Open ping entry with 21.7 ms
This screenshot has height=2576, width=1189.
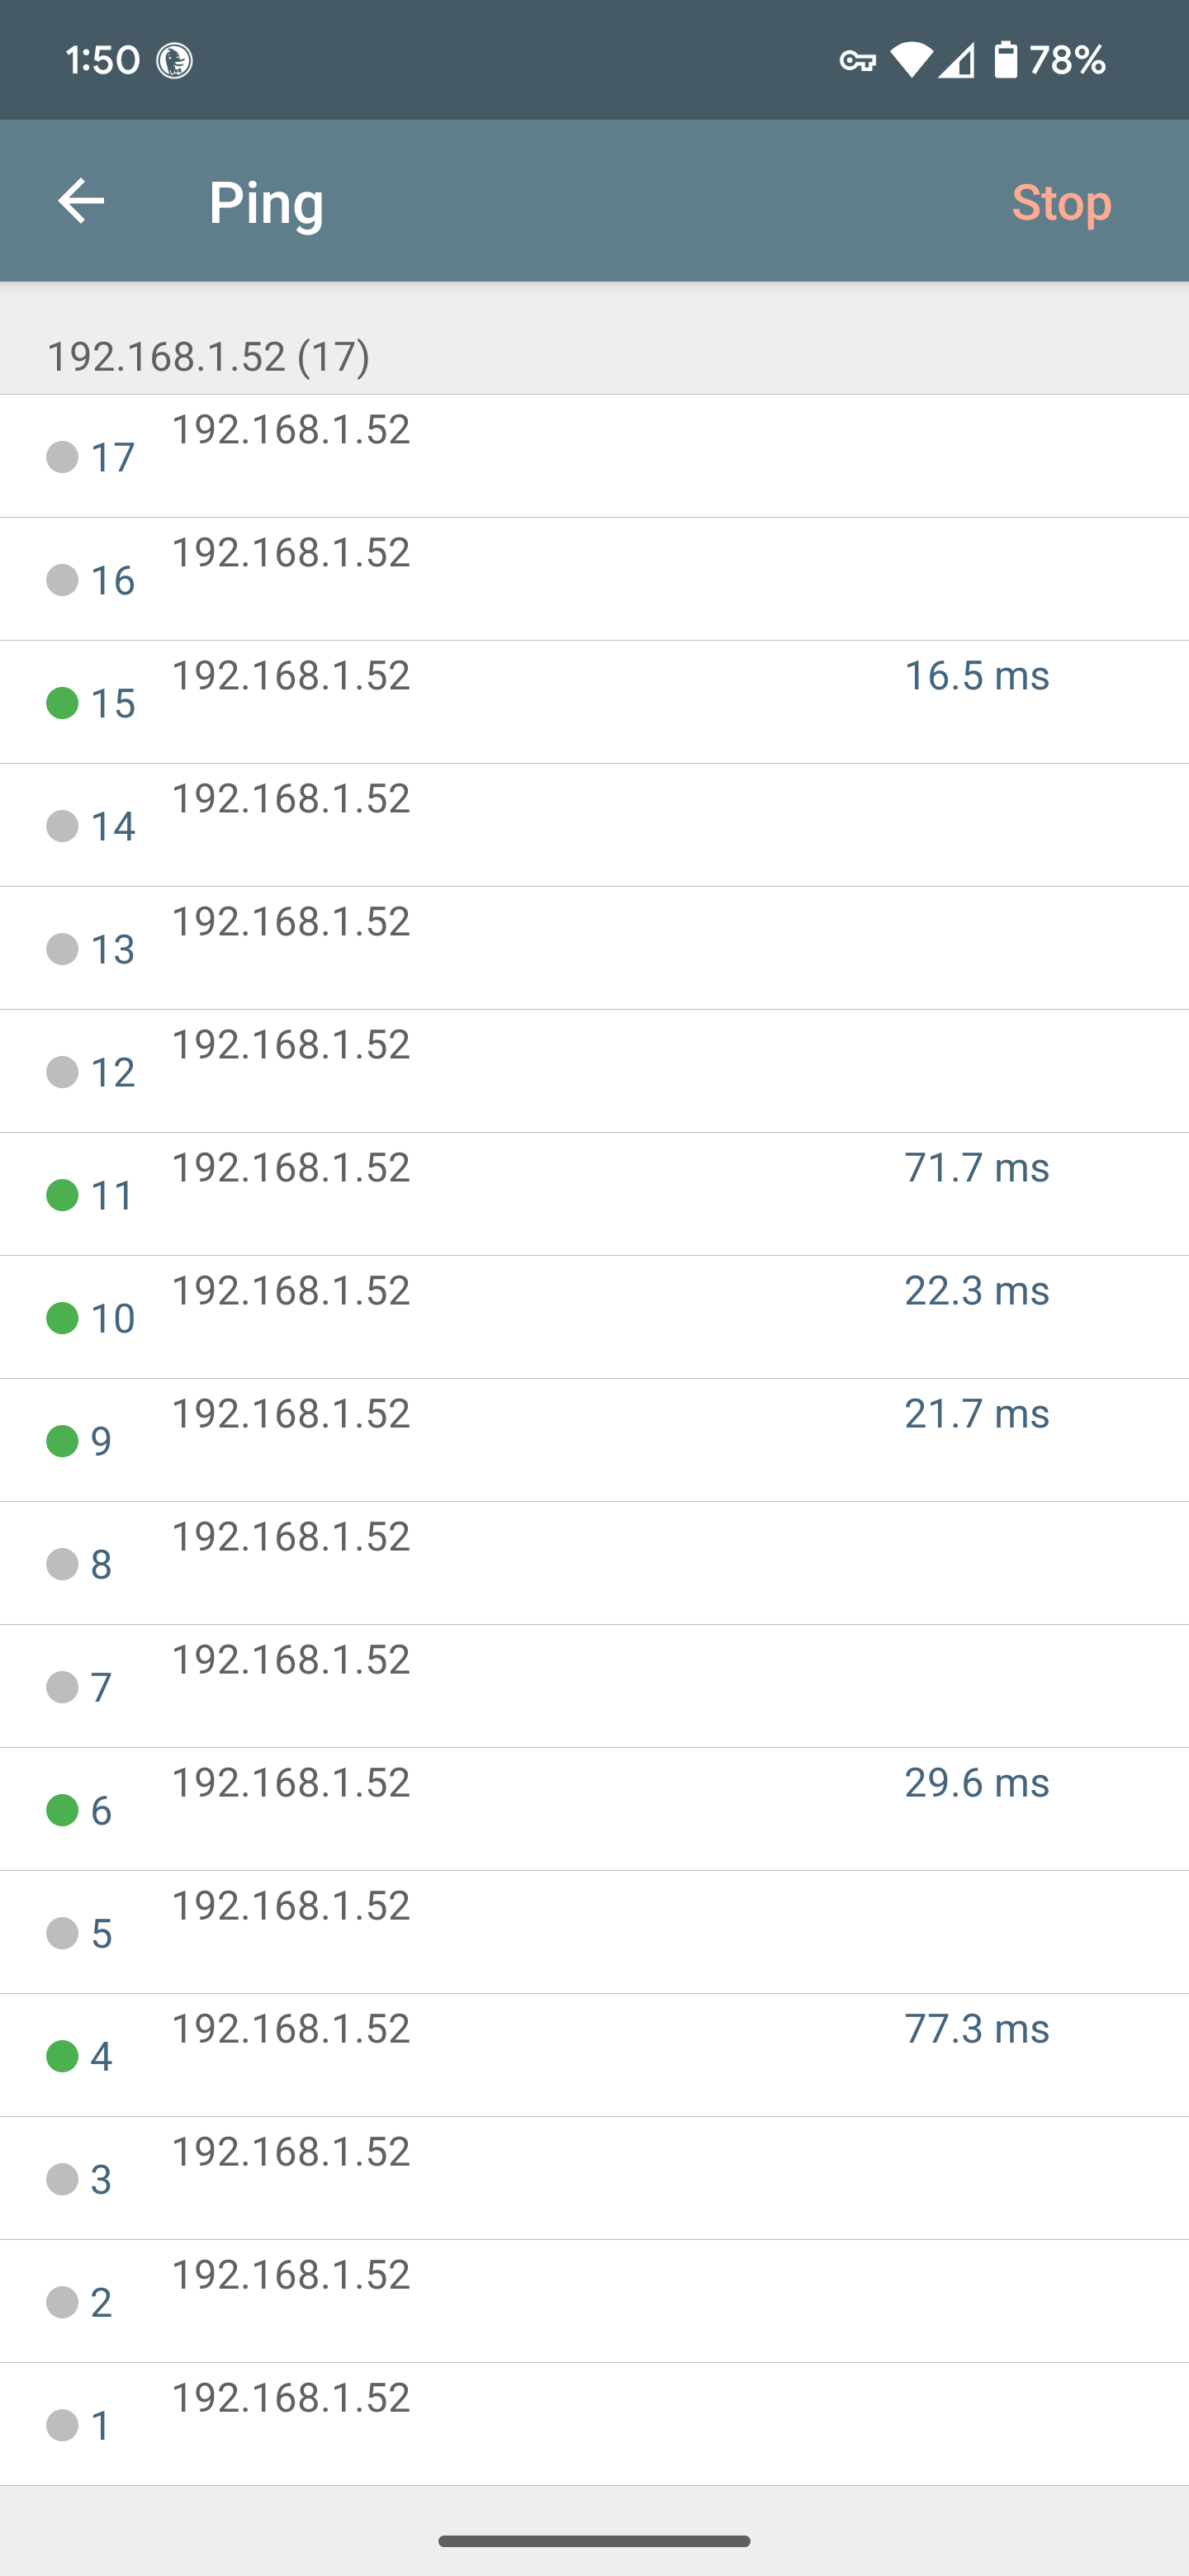(594, 1440)
